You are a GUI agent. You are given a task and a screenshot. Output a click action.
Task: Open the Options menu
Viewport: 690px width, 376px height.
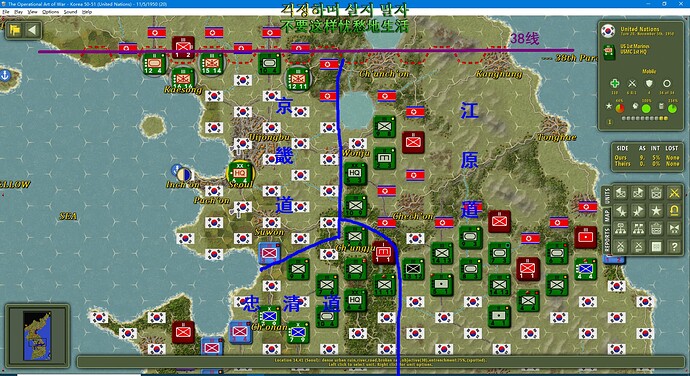point(51,12)
